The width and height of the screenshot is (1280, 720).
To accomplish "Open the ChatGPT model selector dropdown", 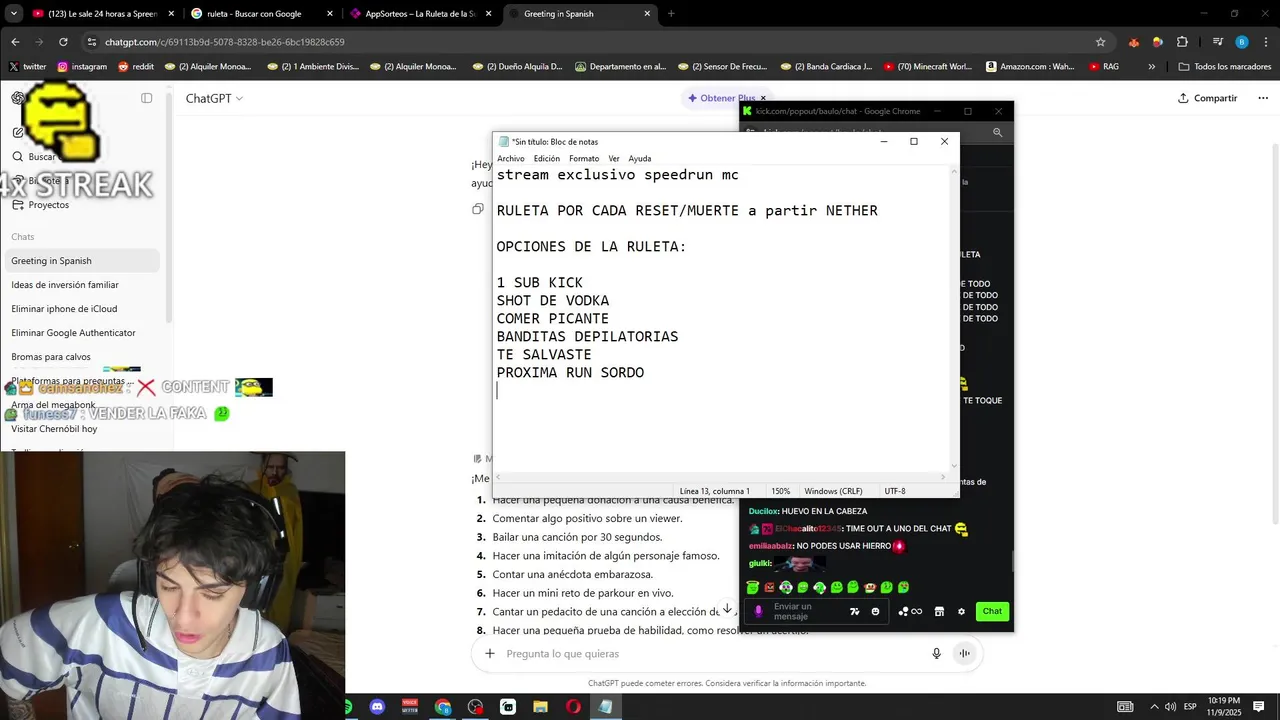I will (x=214, y=98).
